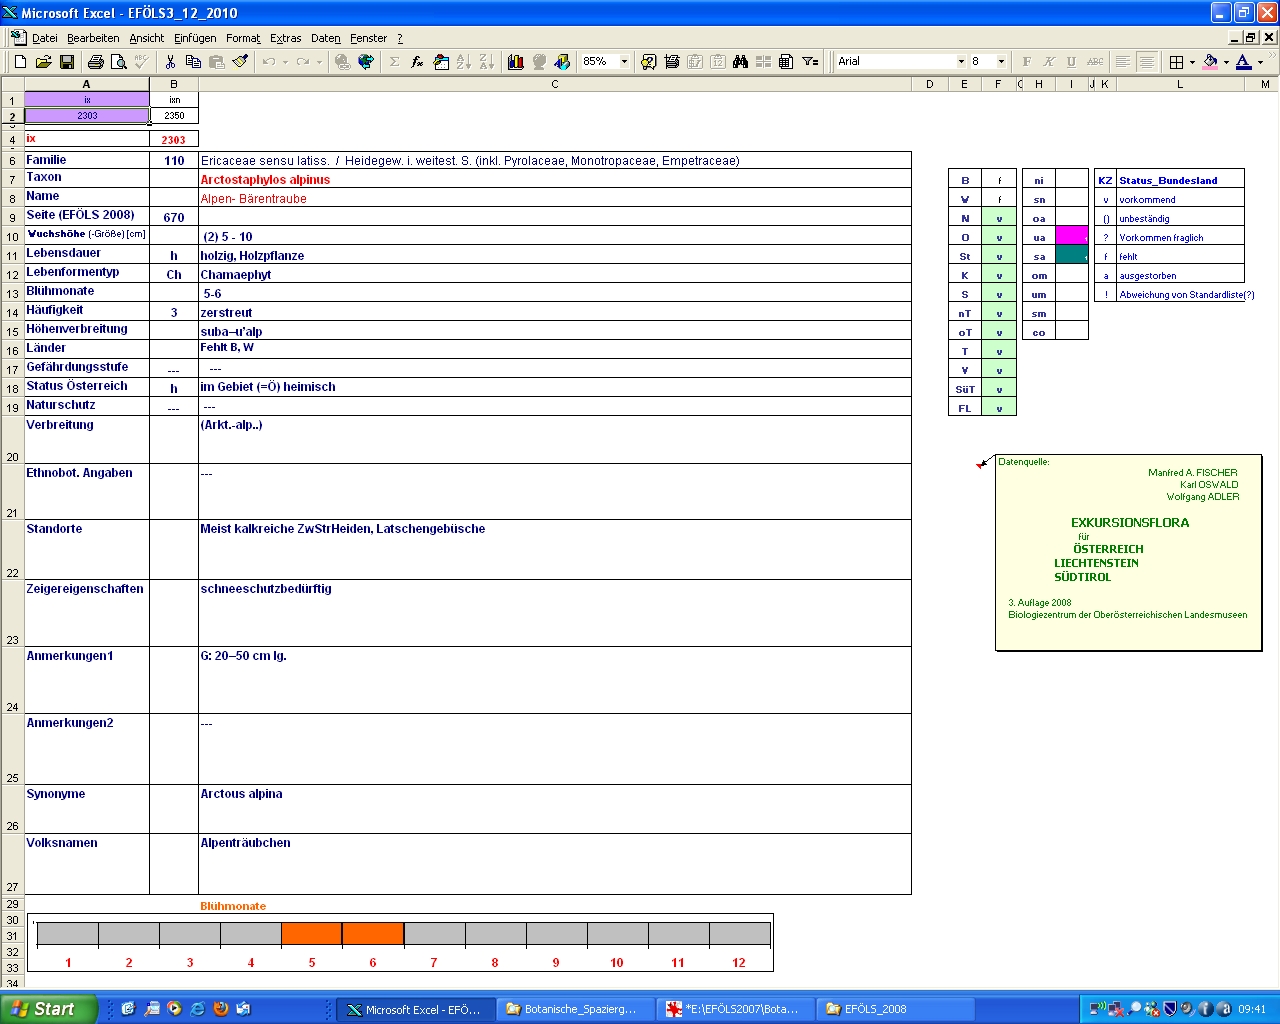
Task: Open the zoom 85% dropdown
Action: (624, 62)
